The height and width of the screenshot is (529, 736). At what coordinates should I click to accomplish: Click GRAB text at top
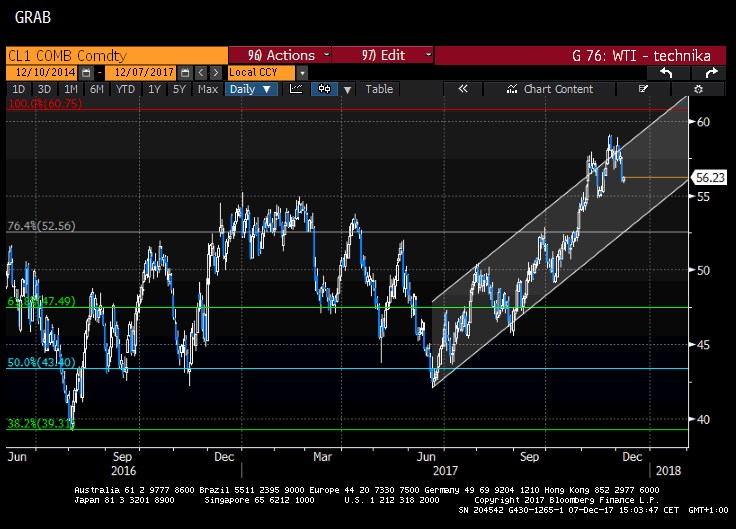[32, 17]
